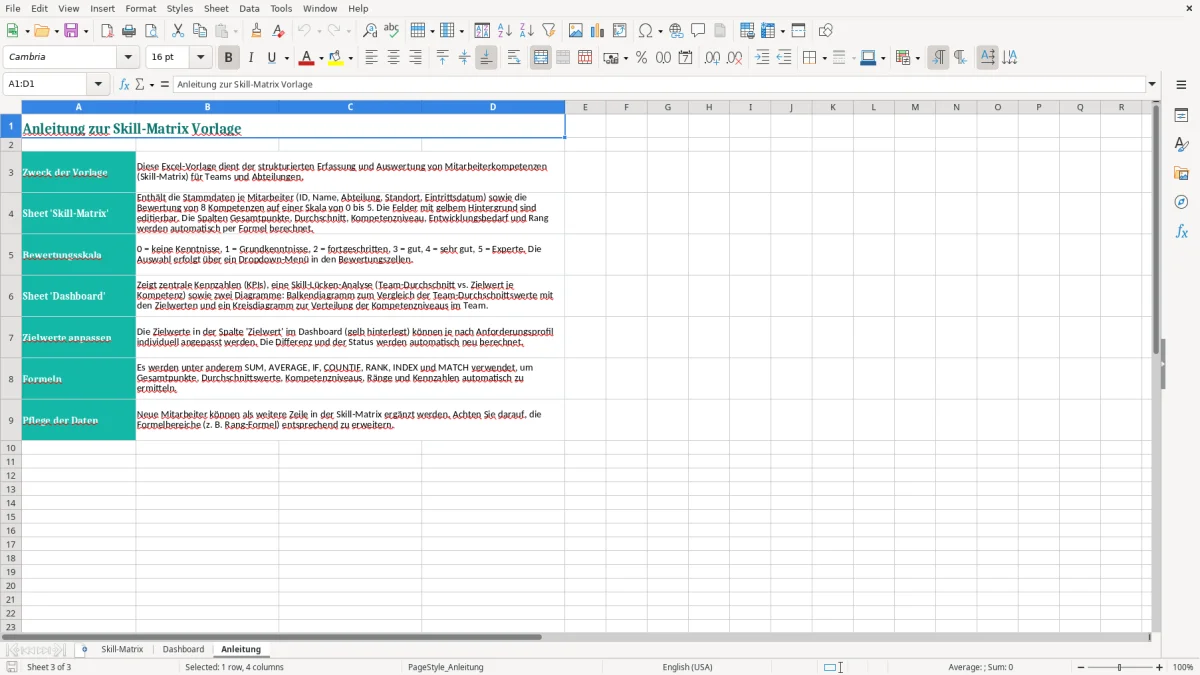
Task: Open font color dropdown arrow
Action: pyautogui.click(x=321, y=58)
